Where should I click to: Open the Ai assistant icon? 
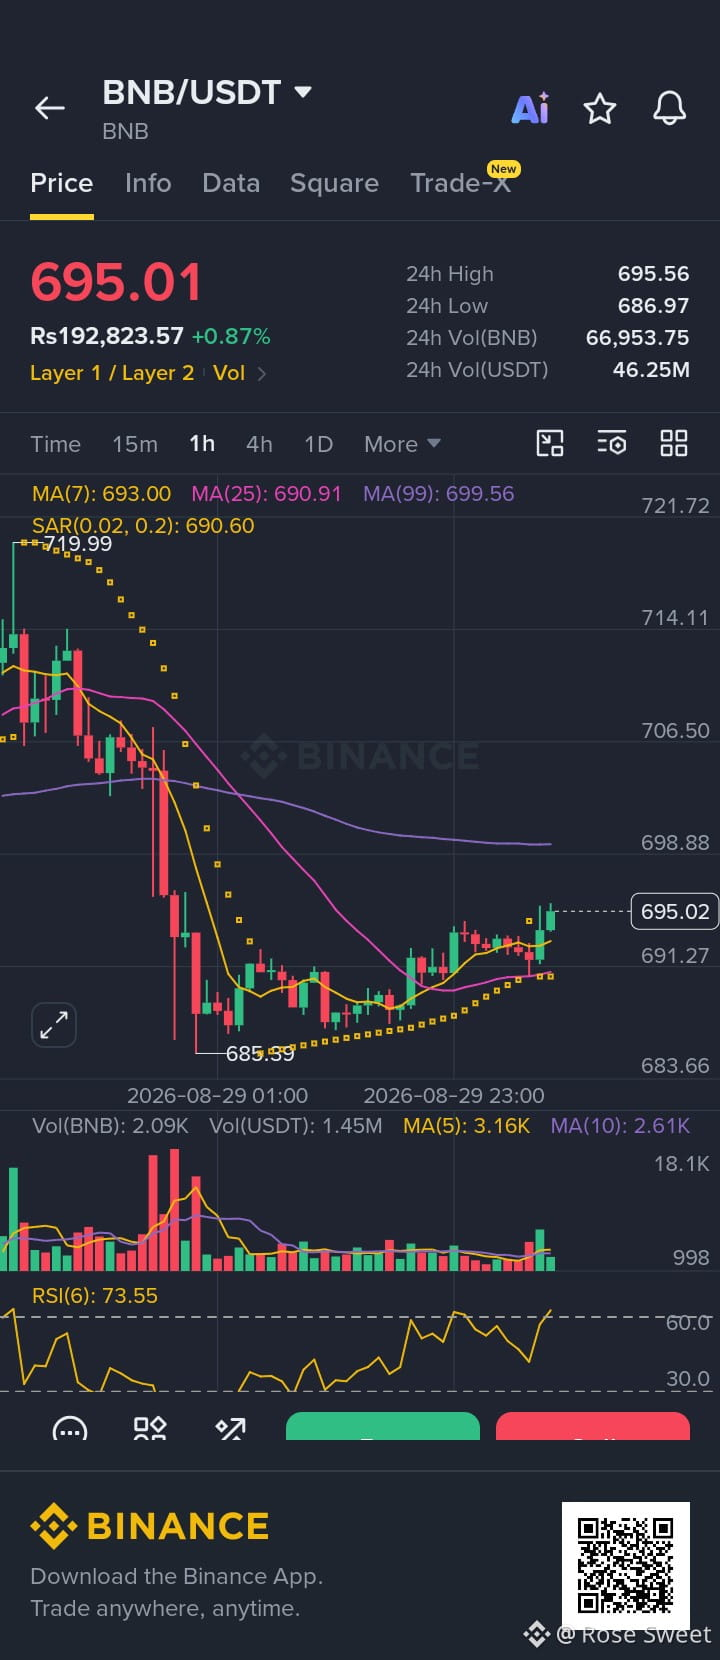click(x=530, y=108)
